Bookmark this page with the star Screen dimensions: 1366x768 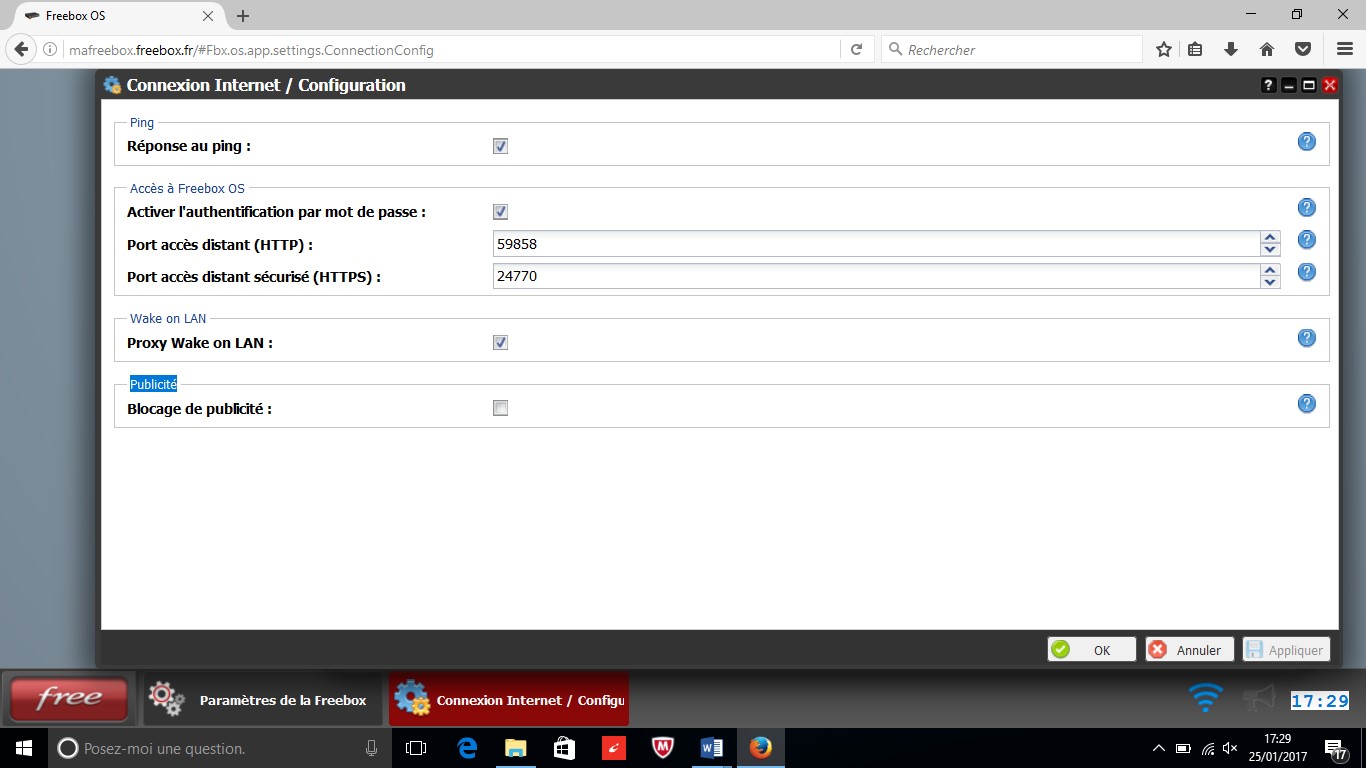tap(1164, 49)
